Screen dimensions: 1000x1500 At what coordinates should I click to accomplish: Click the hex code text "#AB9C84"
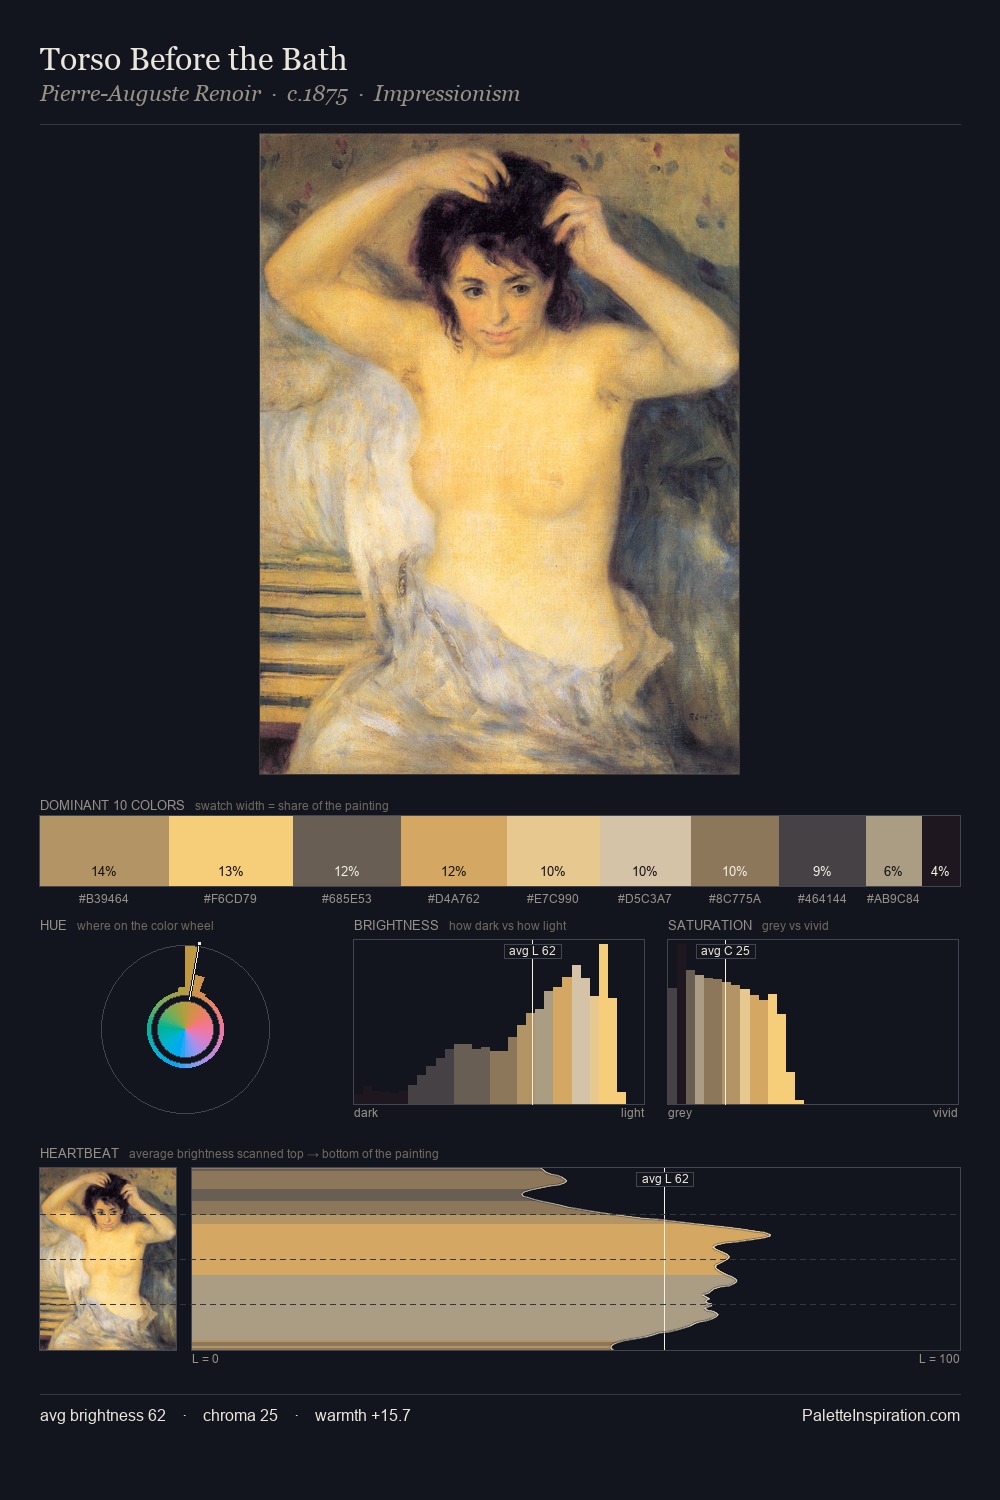893,898
